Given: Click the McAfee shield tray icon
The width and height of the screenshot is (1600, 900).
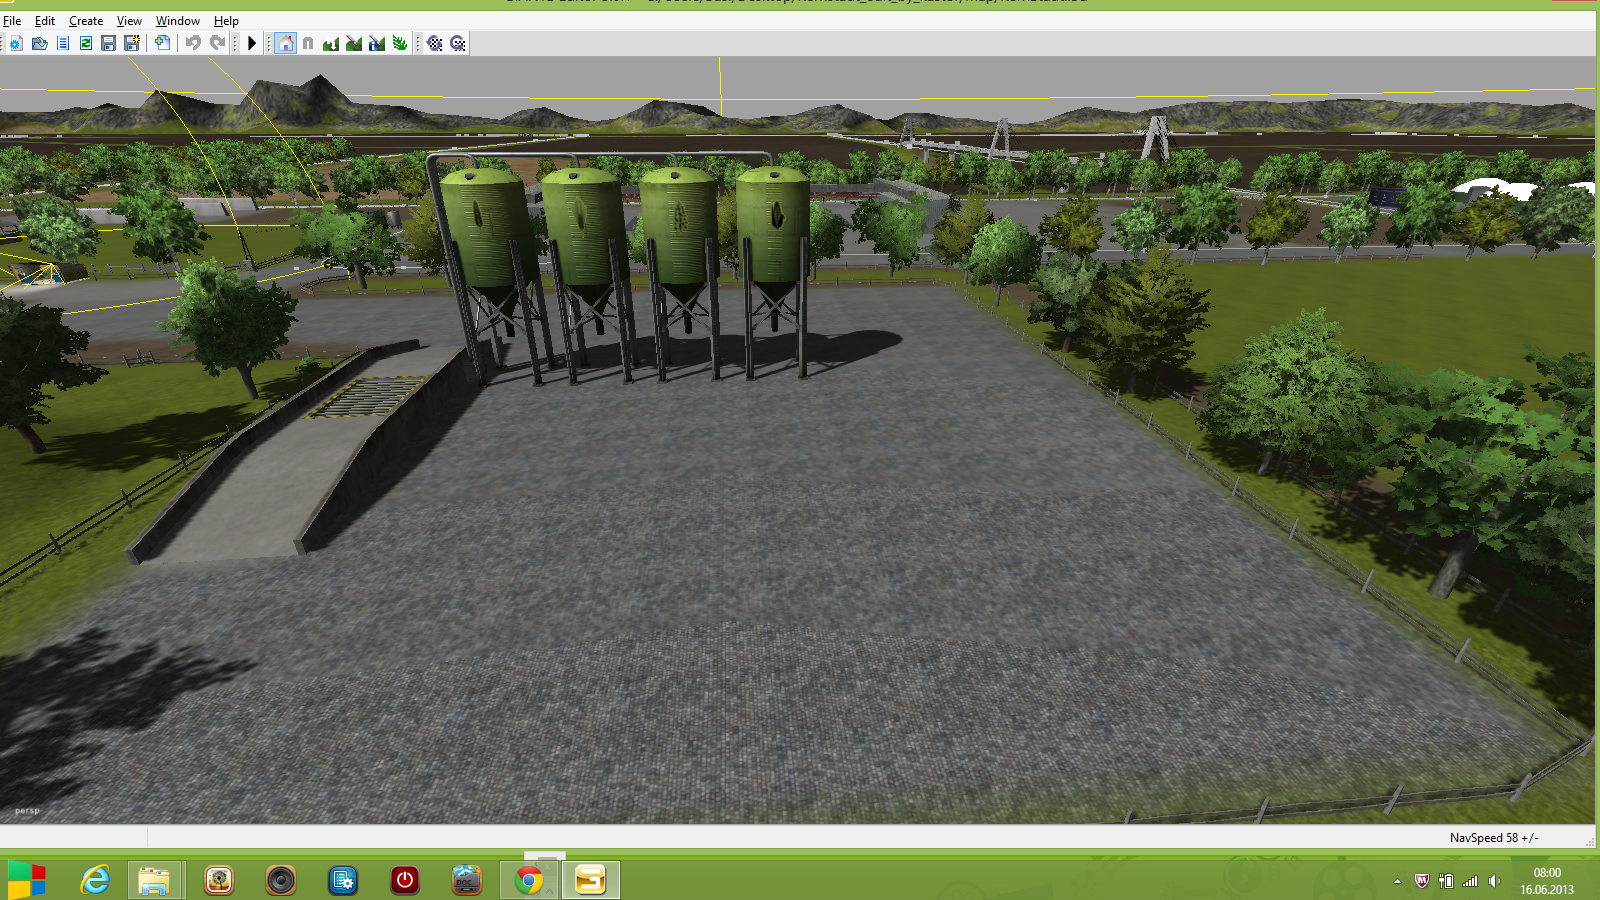Looking at the screenshot, I should coord(1421,881).
